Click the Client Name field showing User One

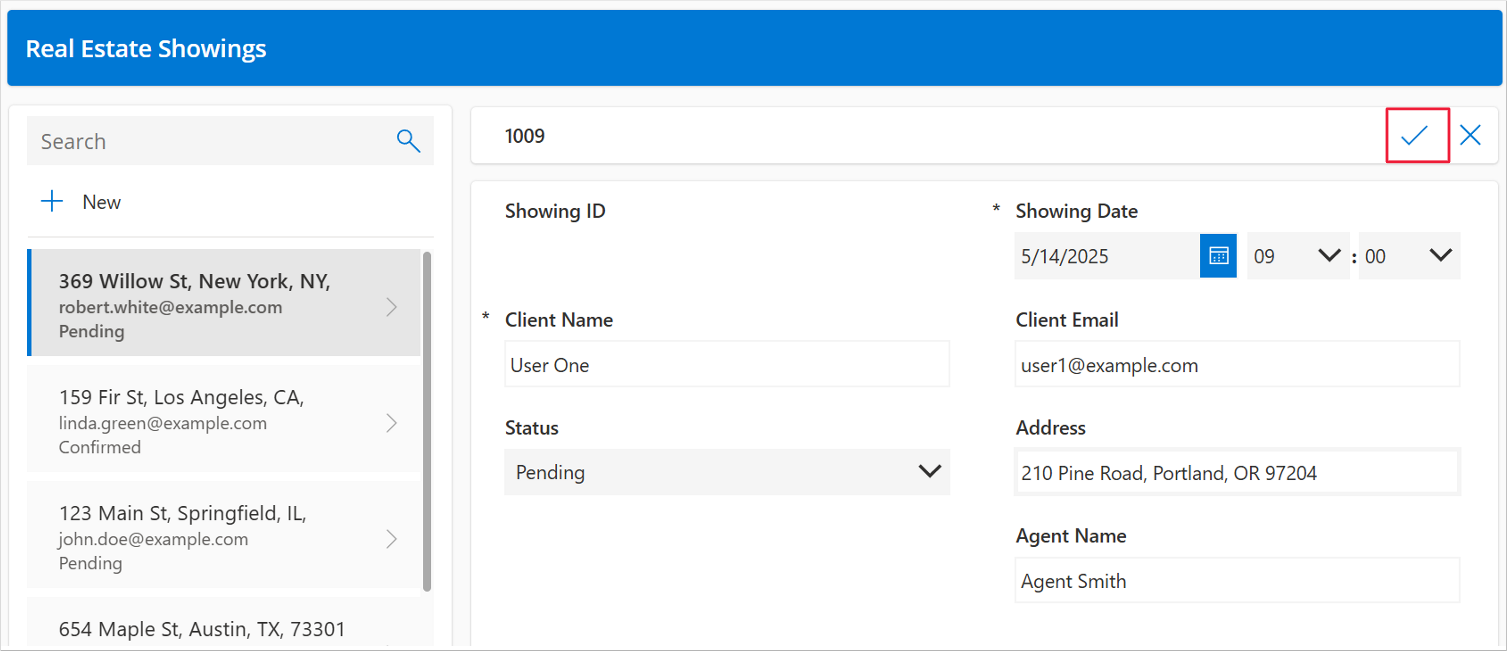pos(726,364)
